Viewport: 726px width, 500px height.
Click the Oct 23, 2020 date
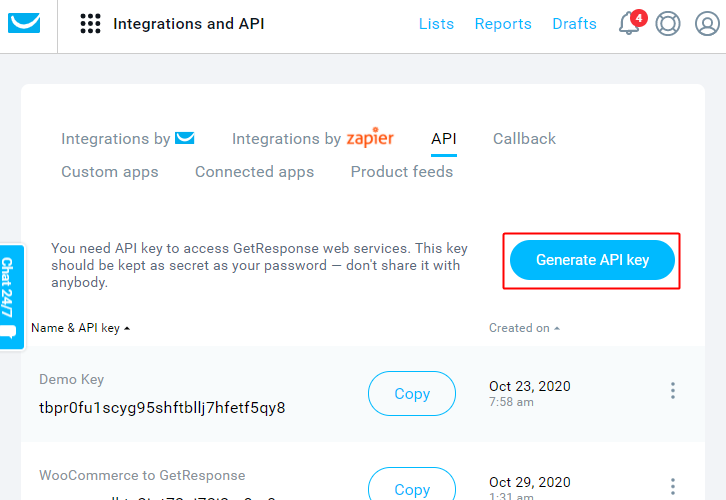530,386
